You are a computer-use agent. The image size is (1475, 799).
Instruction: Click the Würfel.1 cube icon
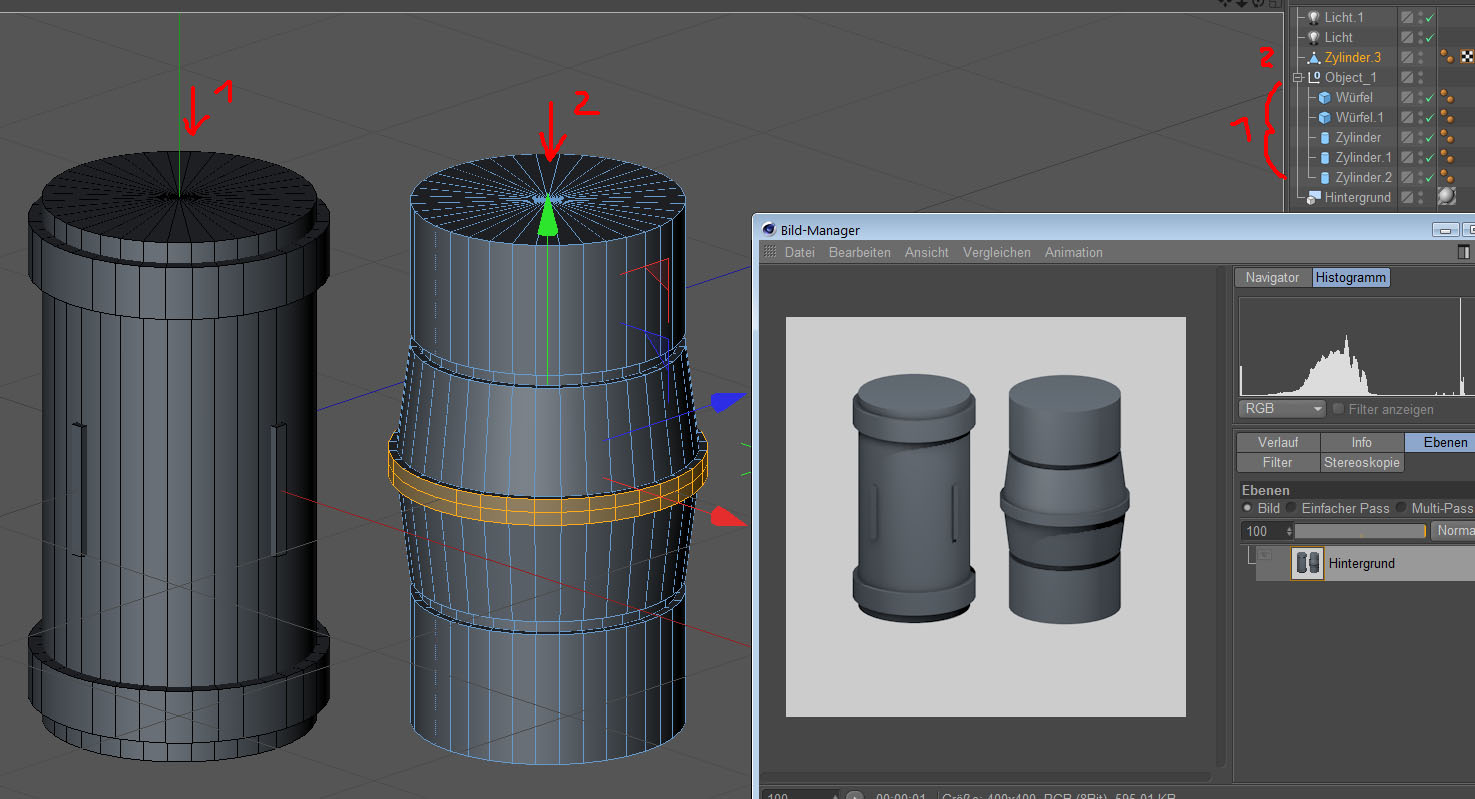pos(1324,118)
